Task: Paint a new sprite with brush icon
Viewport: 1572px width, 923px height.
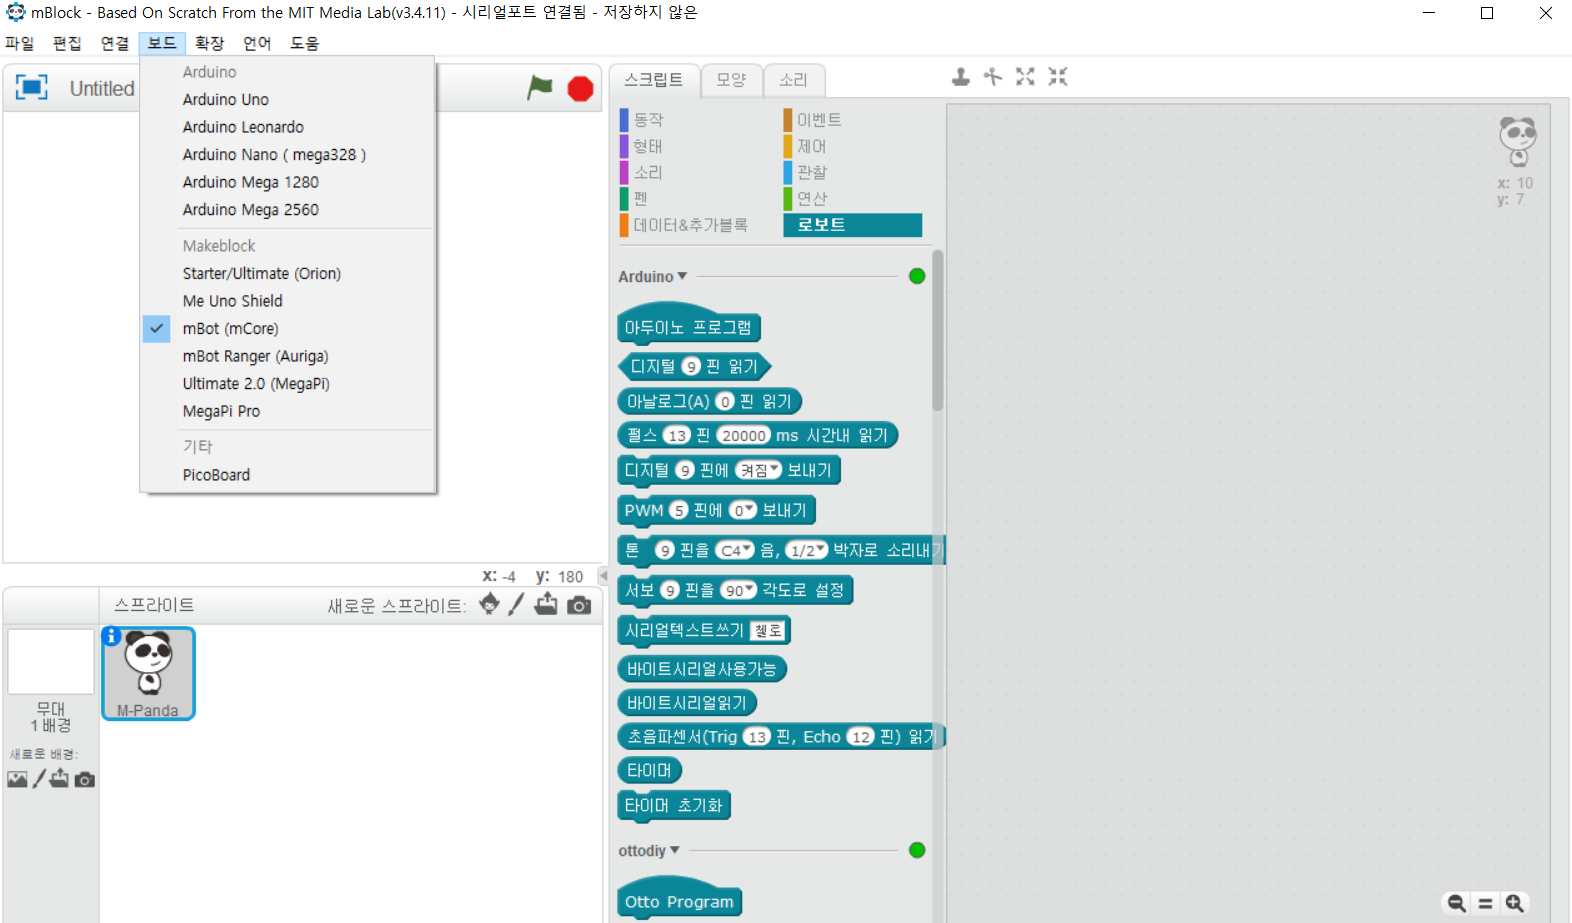Action: 516,605
